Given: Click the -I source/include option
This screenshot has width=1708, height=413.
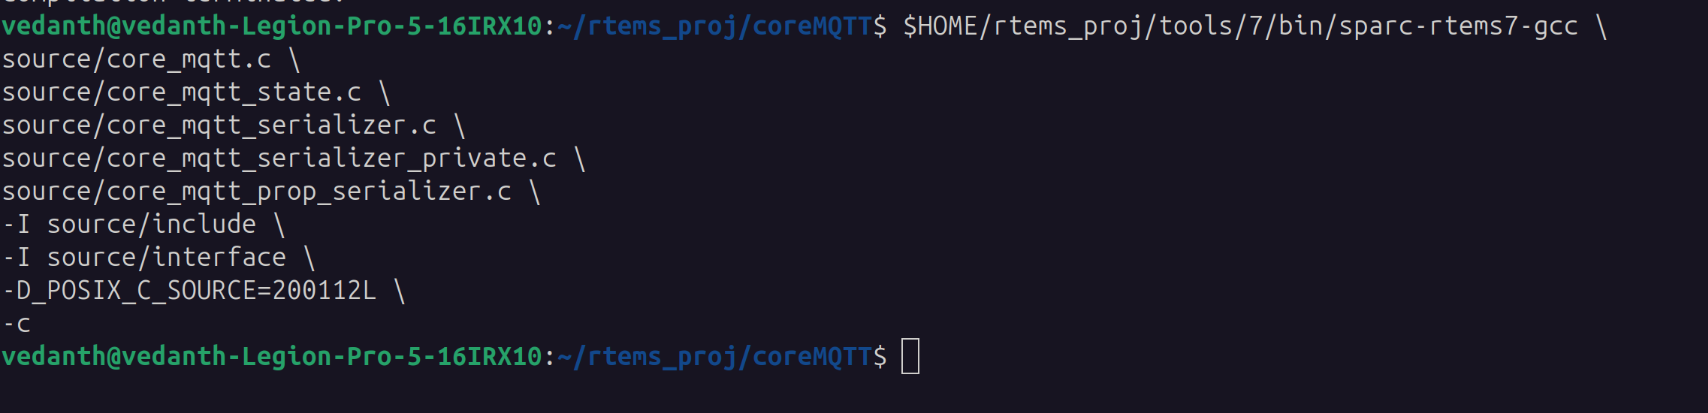Looking at the screenshot, I should click(129, 225).
